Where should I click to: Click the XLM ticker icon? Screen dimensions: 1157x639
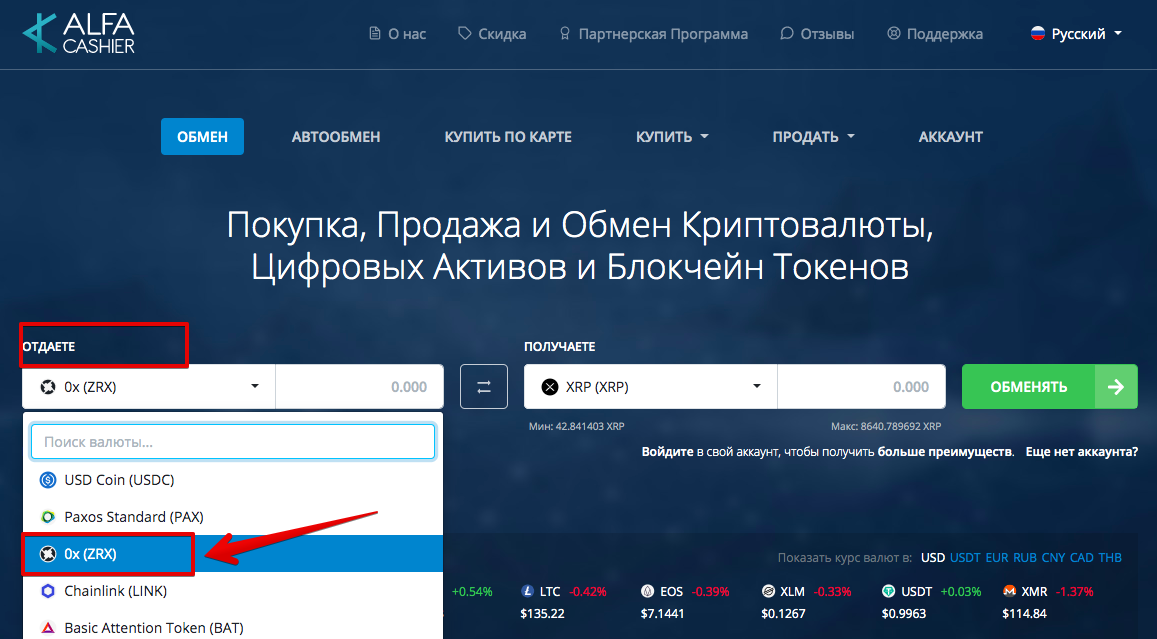coord(768,591)
